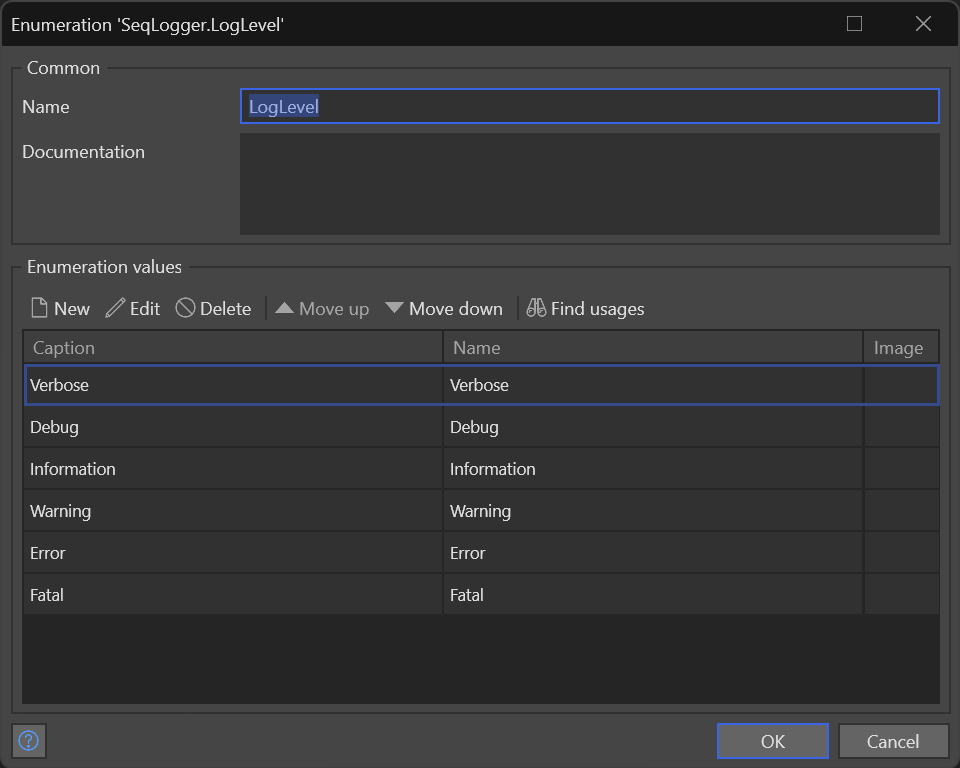Click the Move up arrow icon
This screenshot has width=960, height=768.
click(x=285, y=308)
